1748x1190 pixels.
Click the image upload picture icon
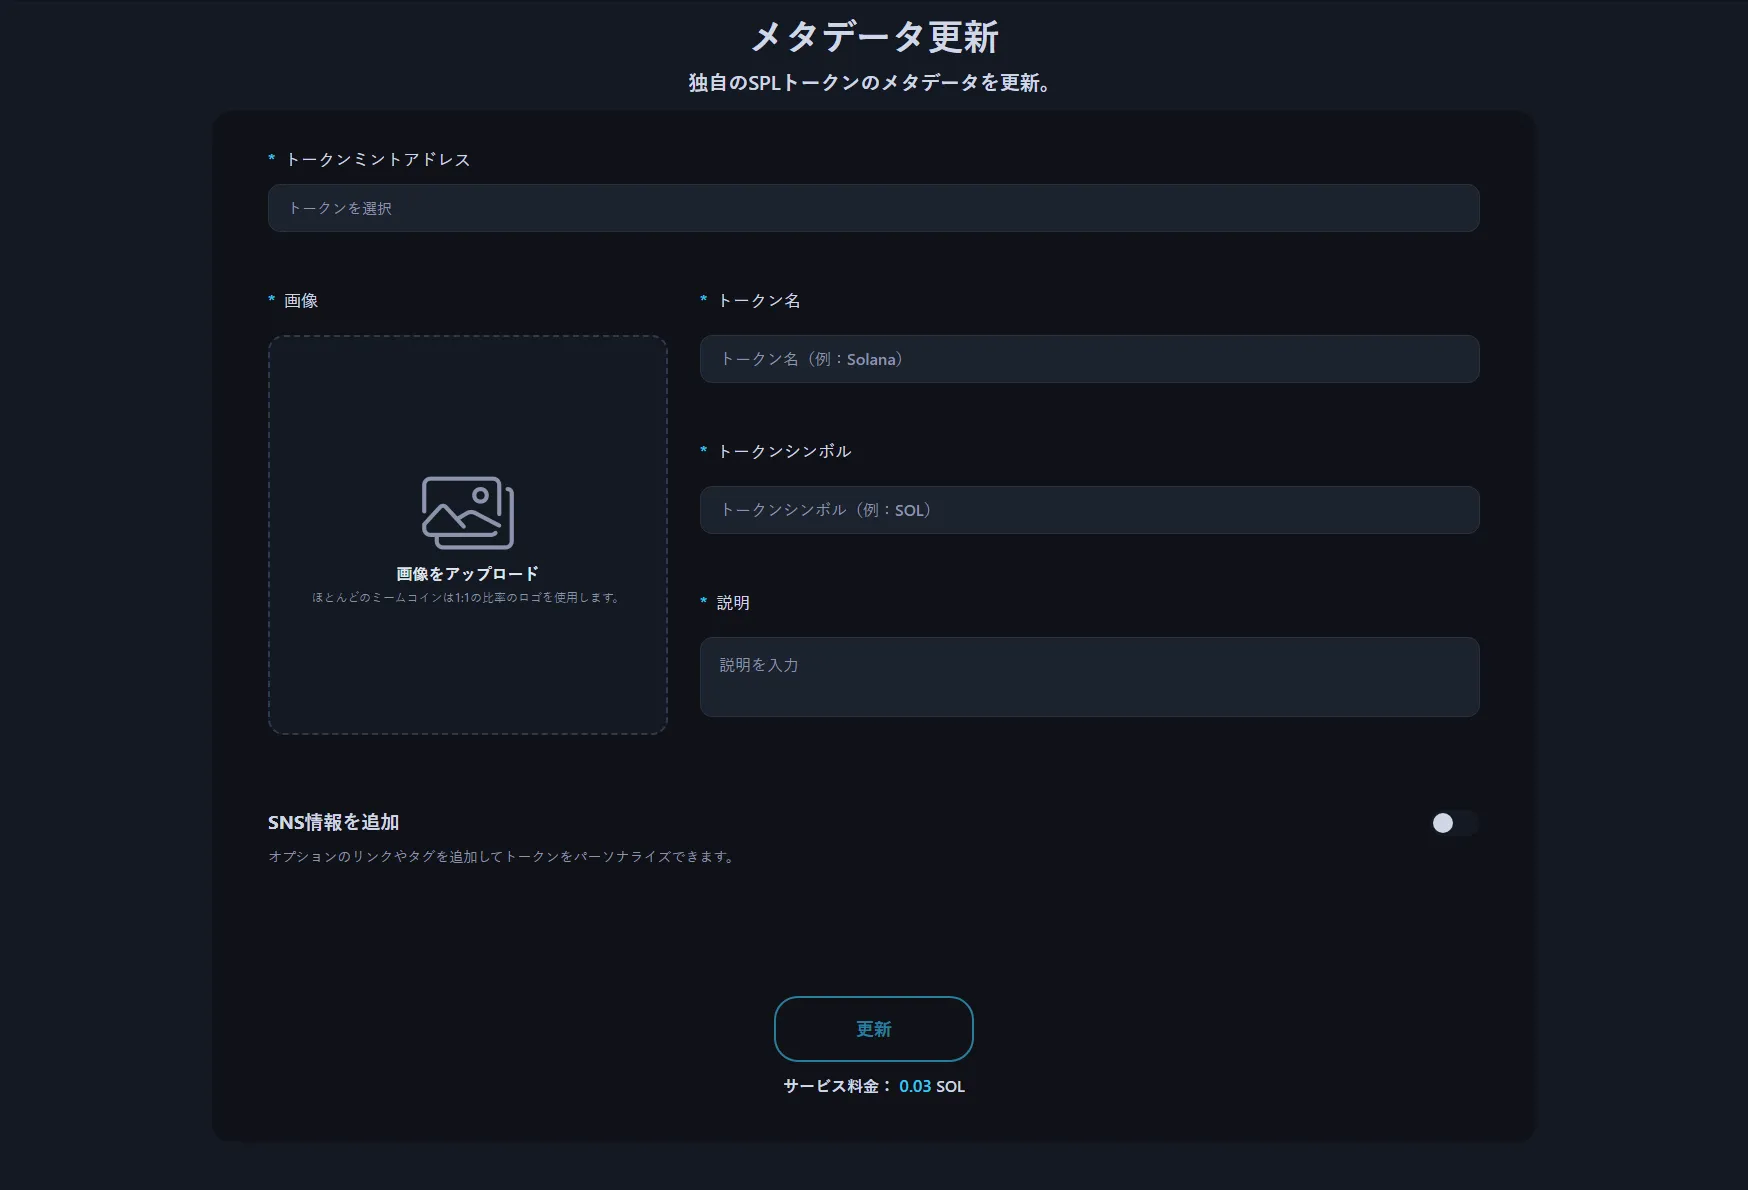[467, 512]
